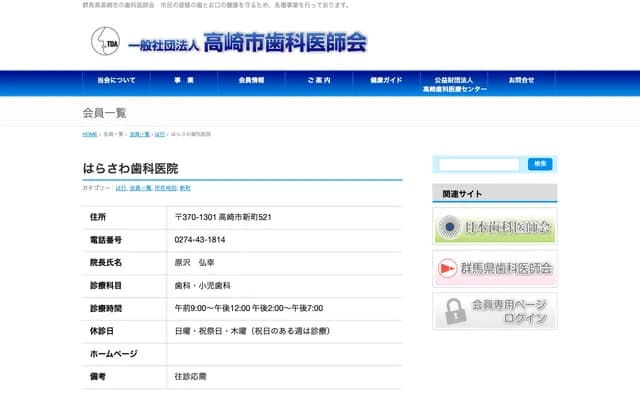Viewport: 640px width, 400px height.
Task: Go to the ご案内 menu item
Action: click(319, 80)
